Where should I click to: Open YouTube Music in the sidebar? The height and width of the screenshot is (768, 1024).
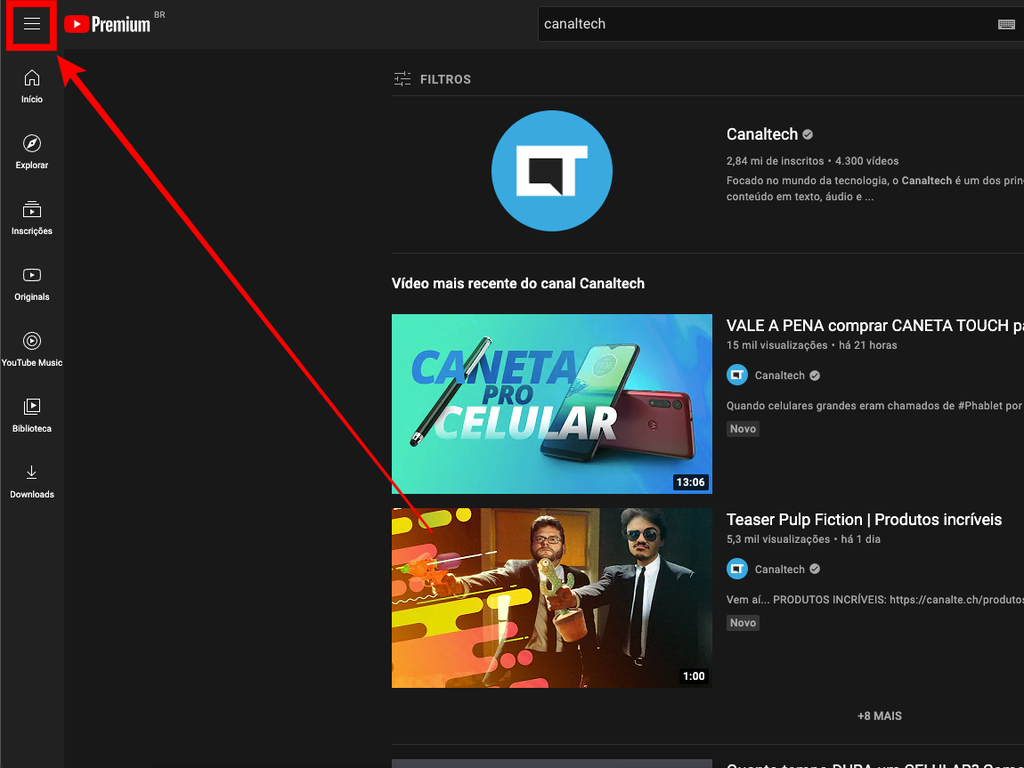(31, 350)
